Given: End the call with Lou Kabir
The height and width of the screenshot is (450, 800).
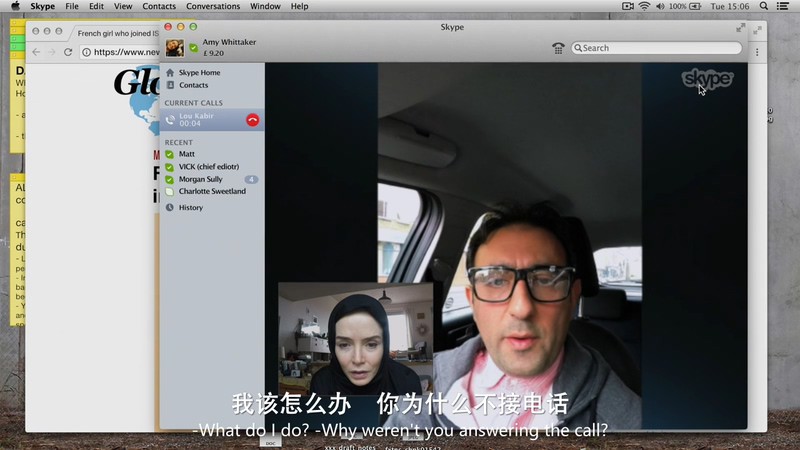Looking at the screenshot, I should (x=253, y=120).
